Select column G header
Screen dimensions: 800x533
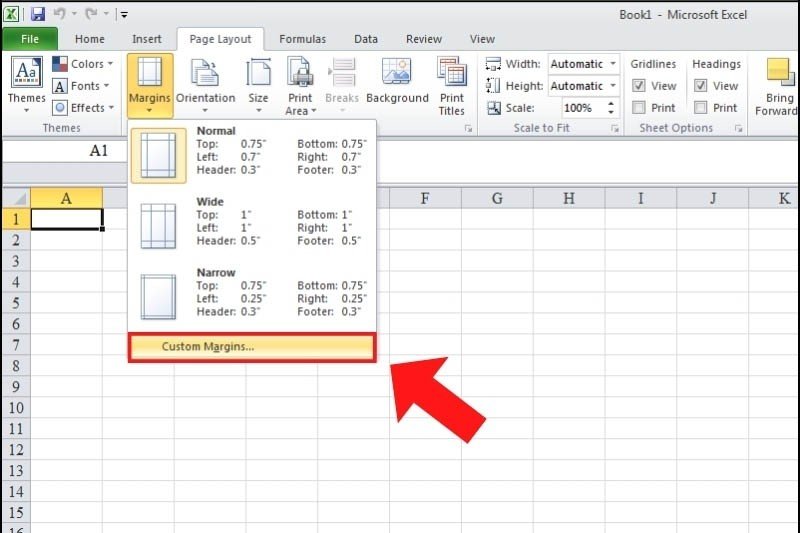(497, 198)
